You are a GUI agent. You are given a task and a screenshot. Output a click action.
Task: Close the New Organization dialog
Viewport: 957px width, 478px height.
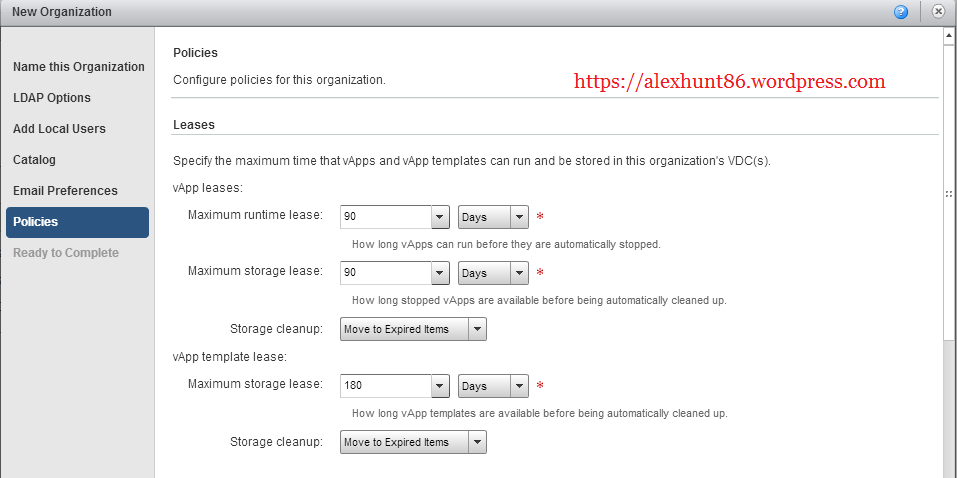[939, 12]
